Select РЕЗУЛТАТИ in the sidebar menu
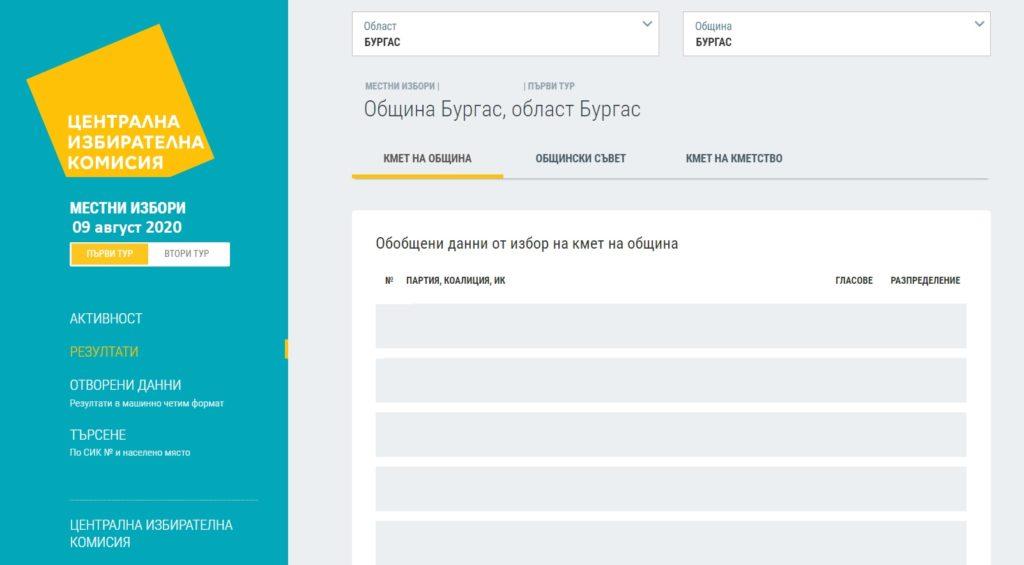1024x565 pixels. click(x=104, y=352)
